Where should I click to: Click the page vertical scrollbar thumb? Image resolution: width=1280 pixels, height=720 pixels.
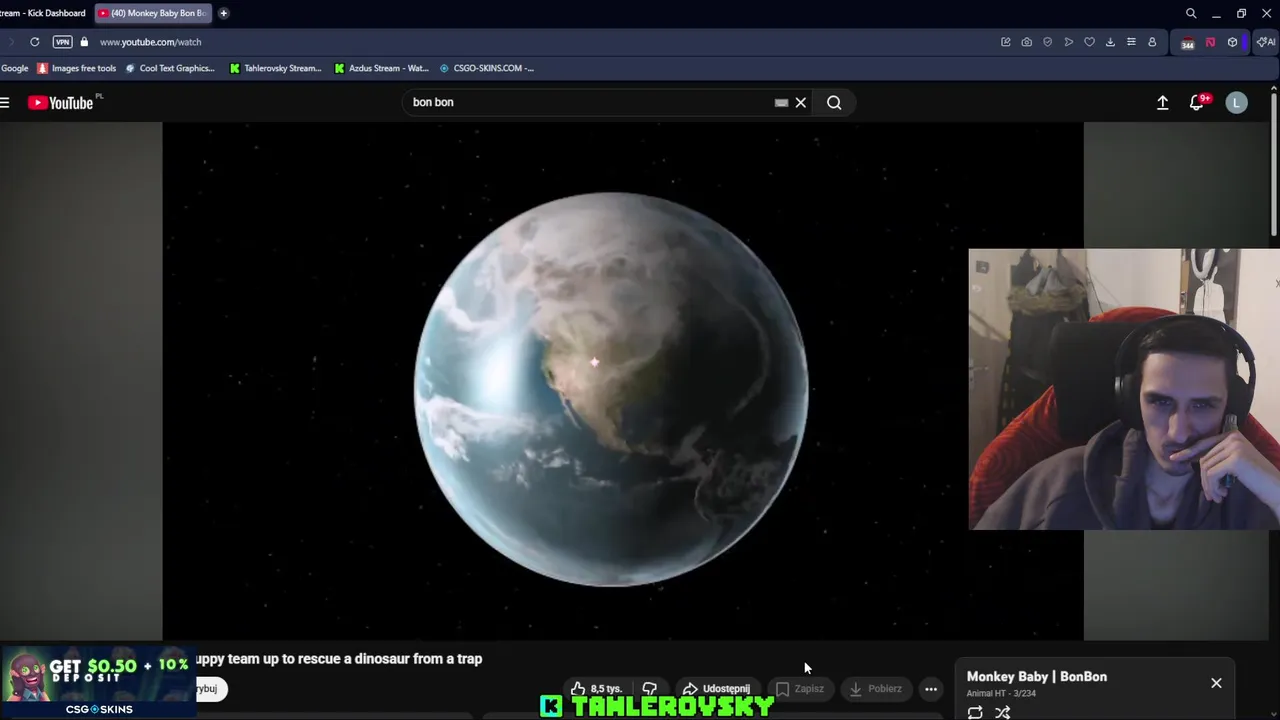1273,165
